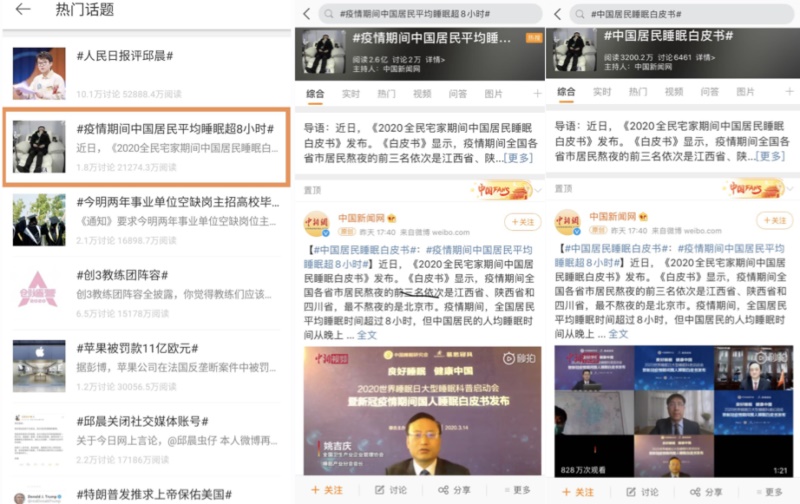Tap back arrow beside the 疫情期间 search bar
Viewport: 800px width, 504px height.
(x=306, y=14)
